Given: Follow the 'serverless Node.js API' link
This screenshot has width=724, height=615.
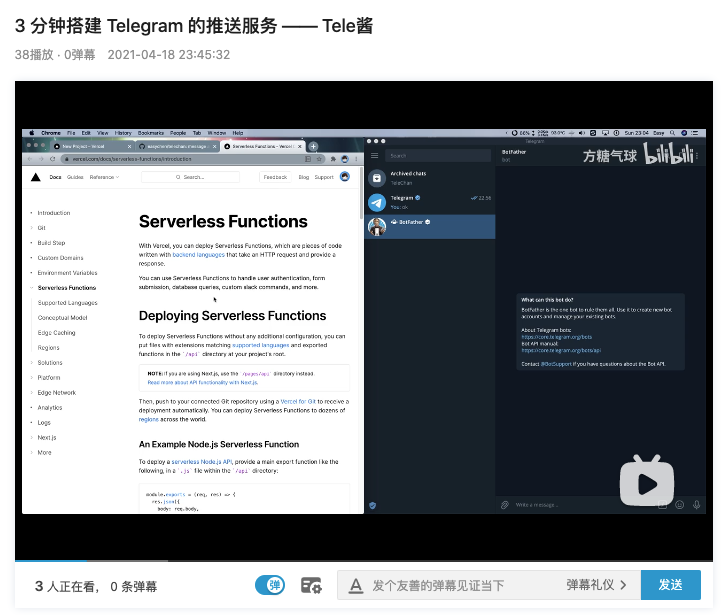Looking at the screenshot, I should click(202, 461).
